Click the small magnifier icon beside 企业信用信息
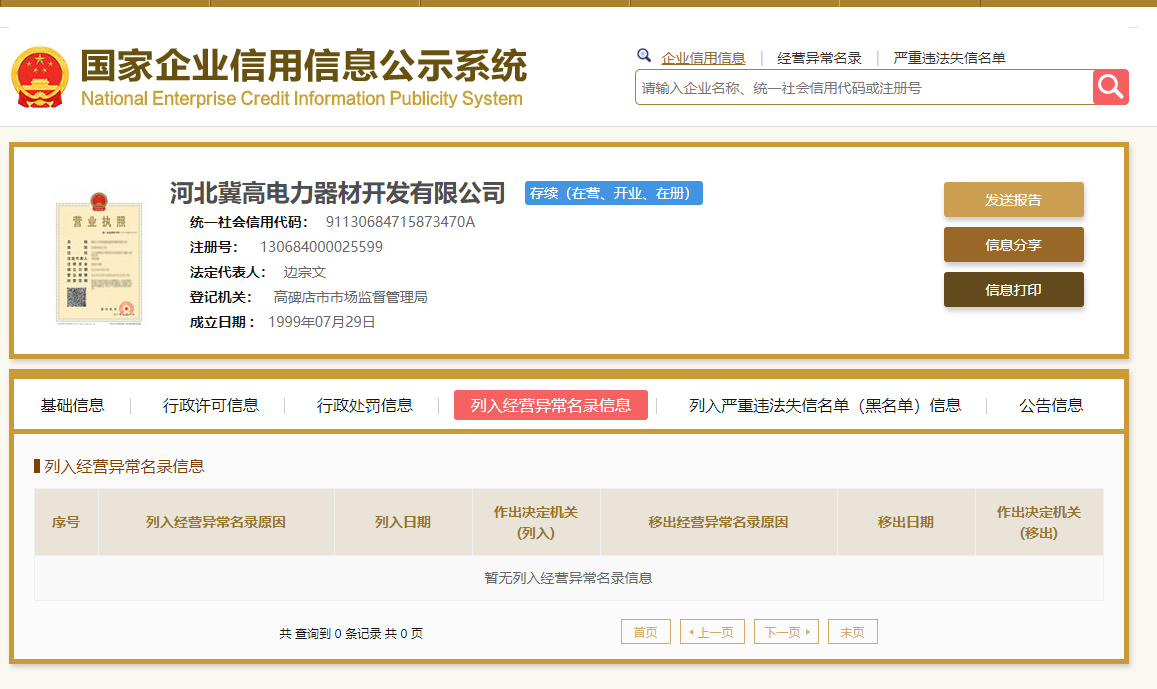This screenshot has height=689, width=1157. tap(644, 55)
